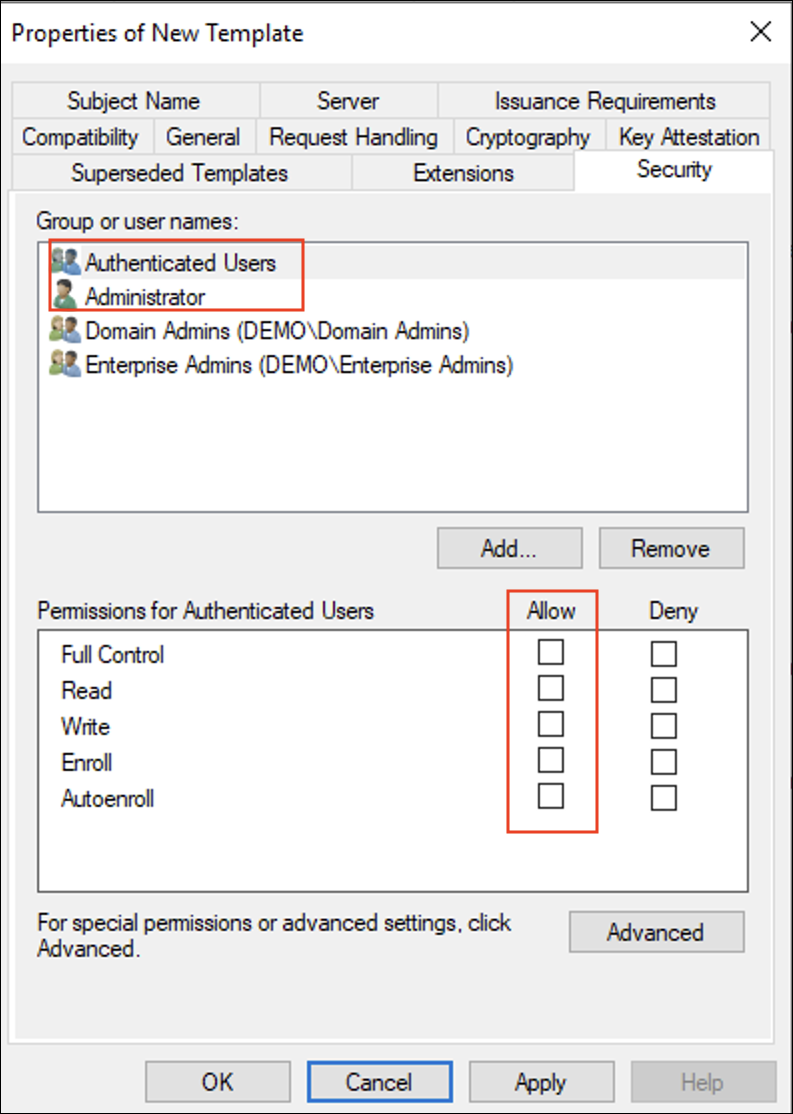Confirm with the OK button
Image resolution: width=793 pixels, height=1114 pixels.
pyautogui.click(x=217, y=1082)
